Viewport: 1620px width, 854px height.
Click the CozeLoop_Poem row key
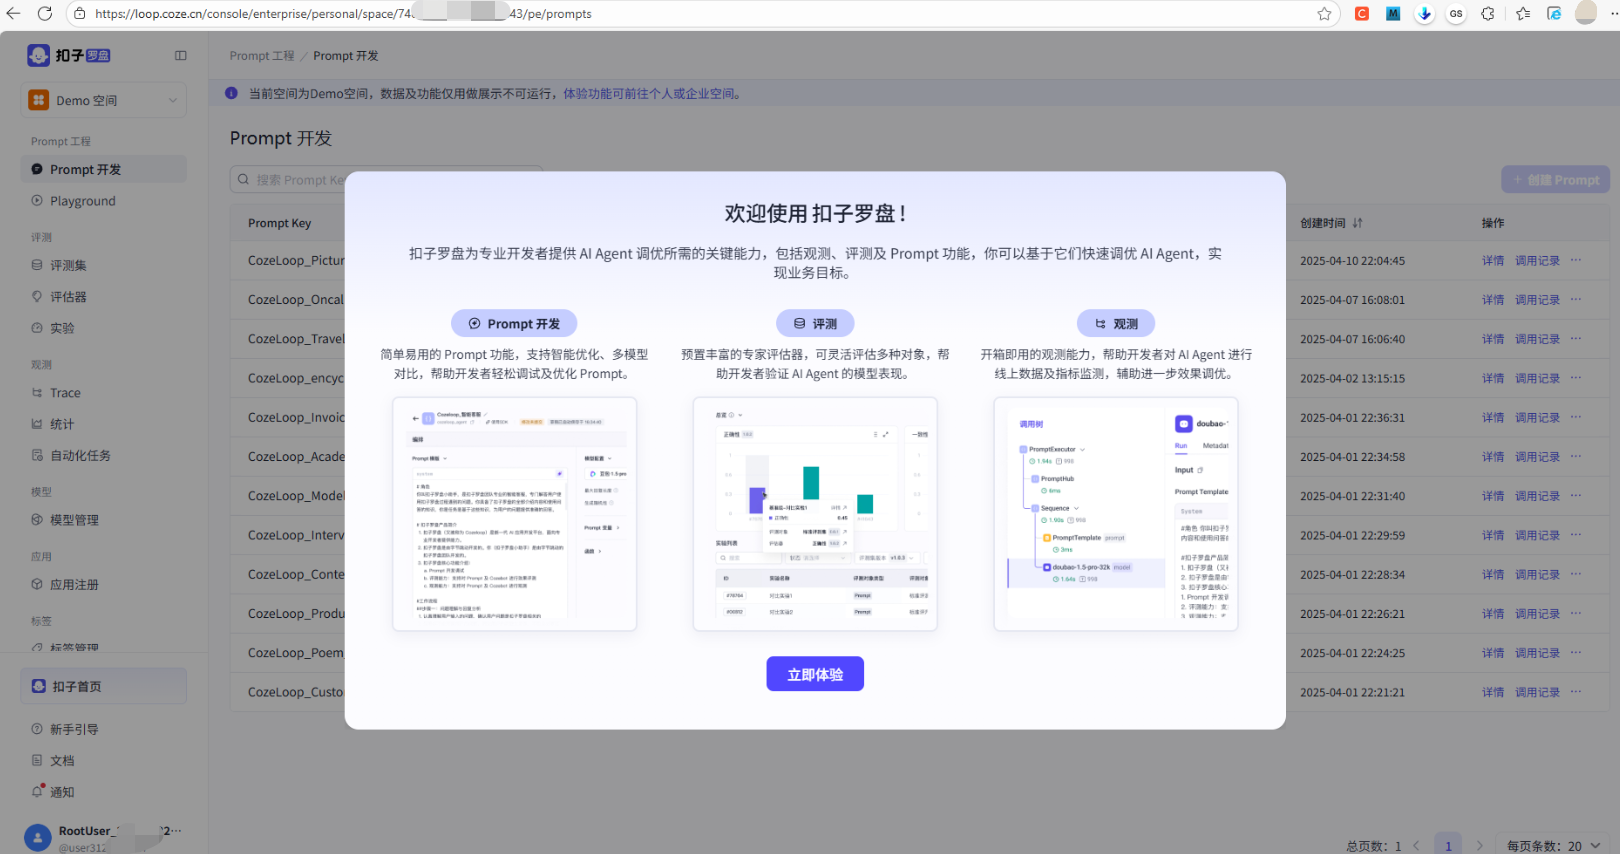click(x=296, y=652)
